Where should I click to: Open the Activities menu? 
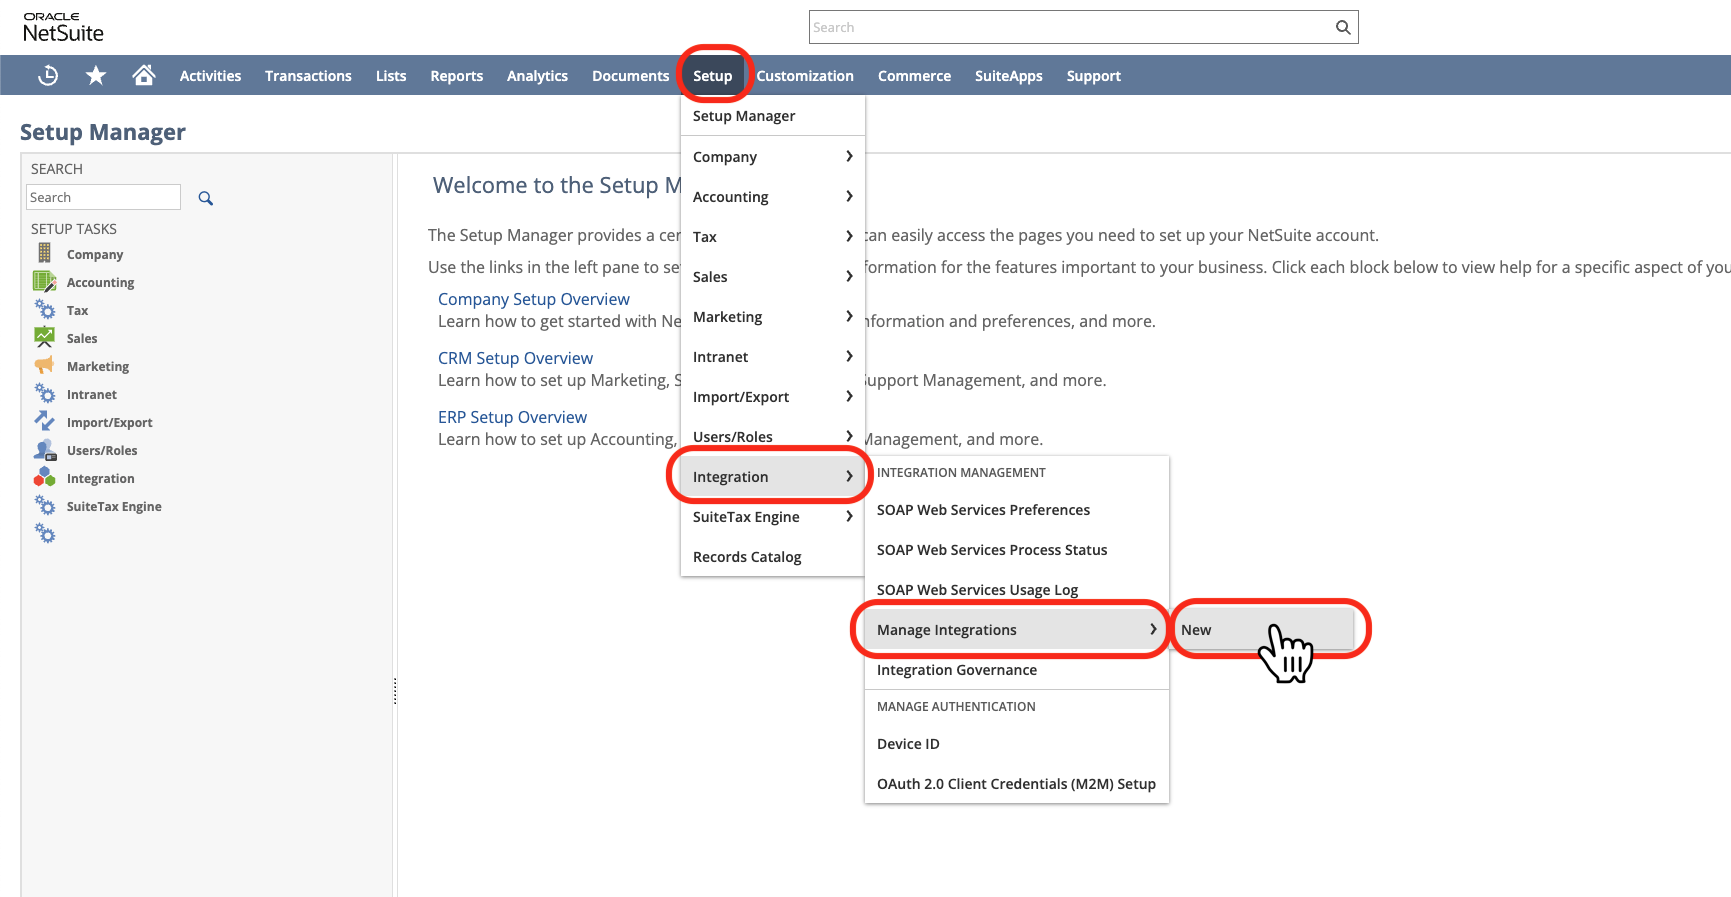pyautogui.click(x=210, y=75)
